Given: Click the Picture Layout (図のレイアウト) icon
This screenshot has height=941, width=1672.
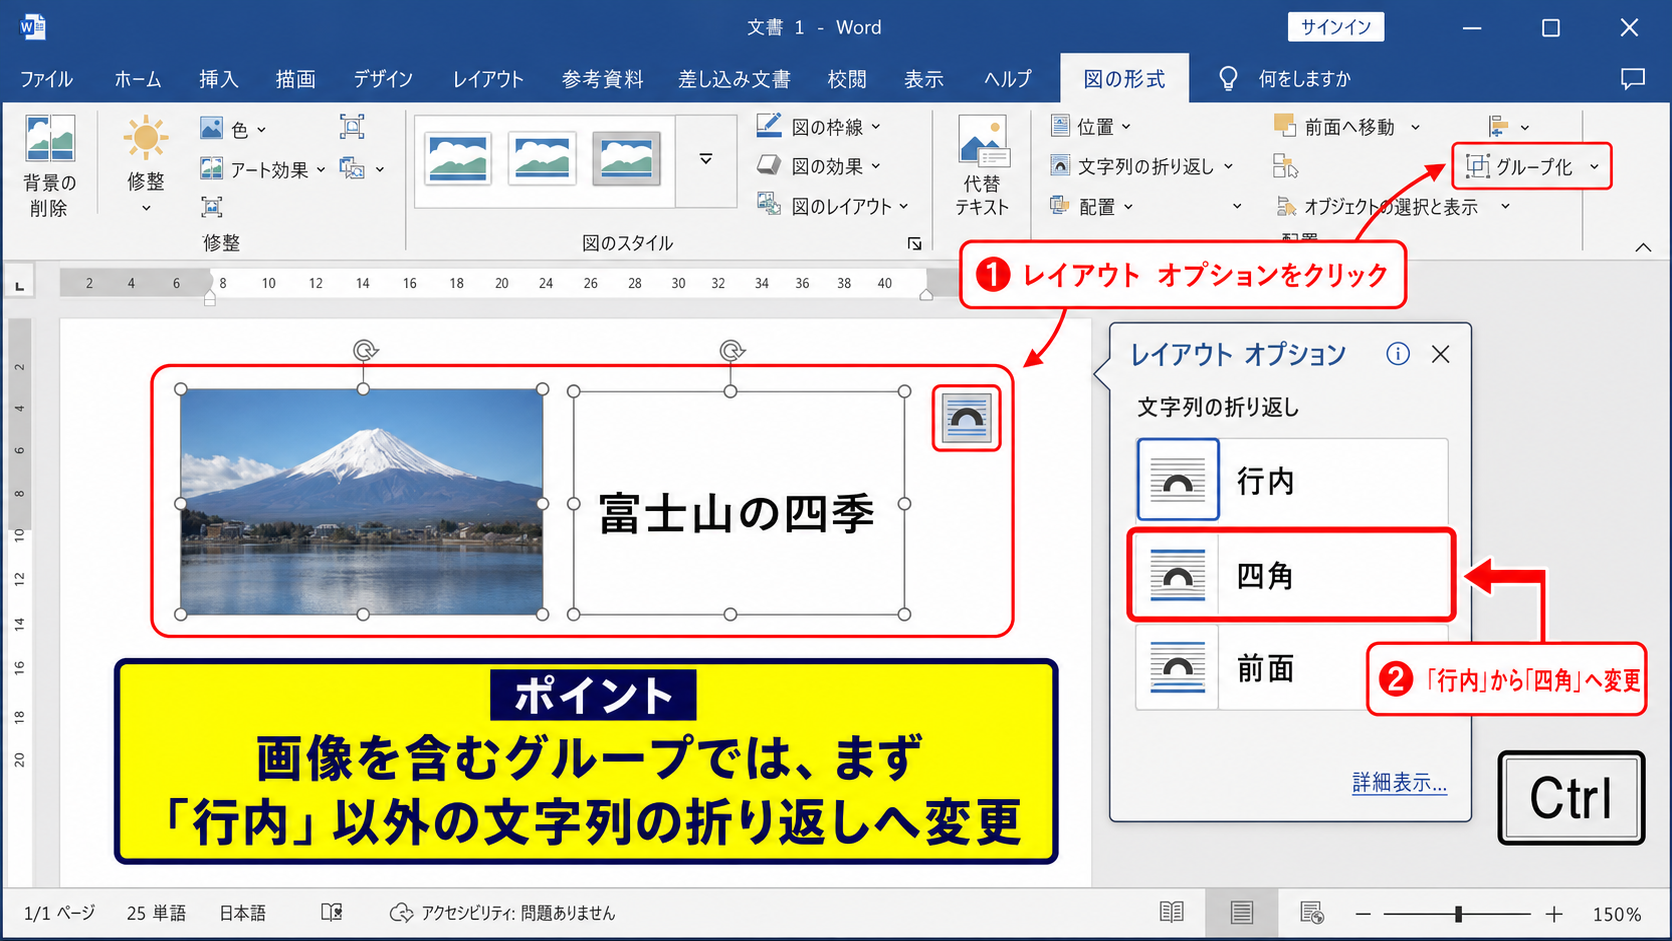Looking at the screenshot, I should [769, 205].
